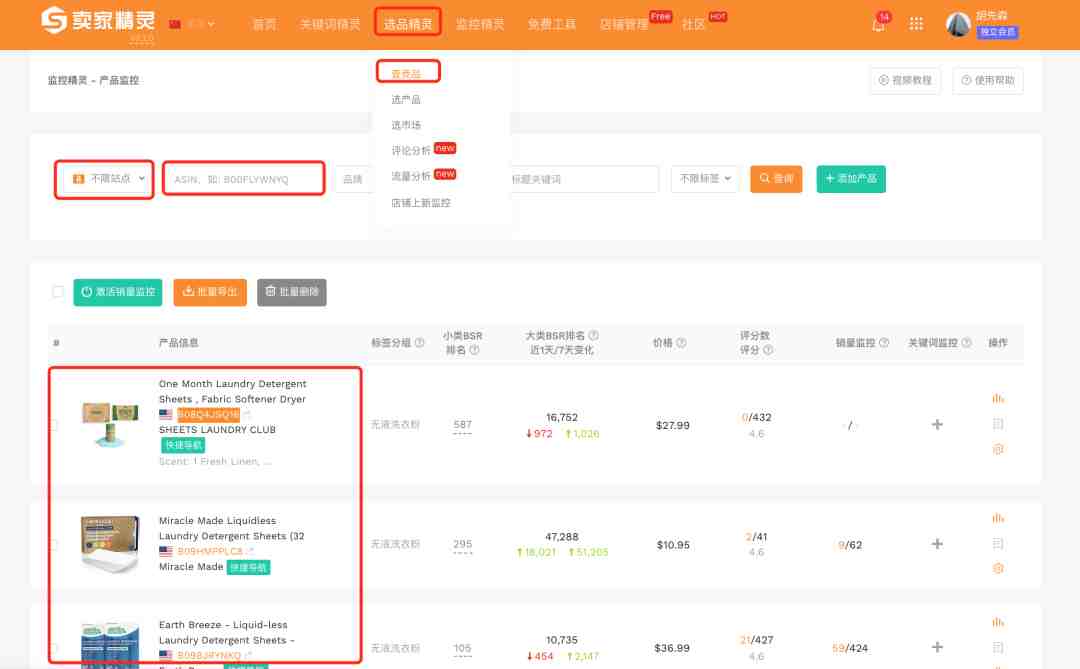Click help icon beside 关键词监控 header
1080x669 pixels.
pos(966,342)
